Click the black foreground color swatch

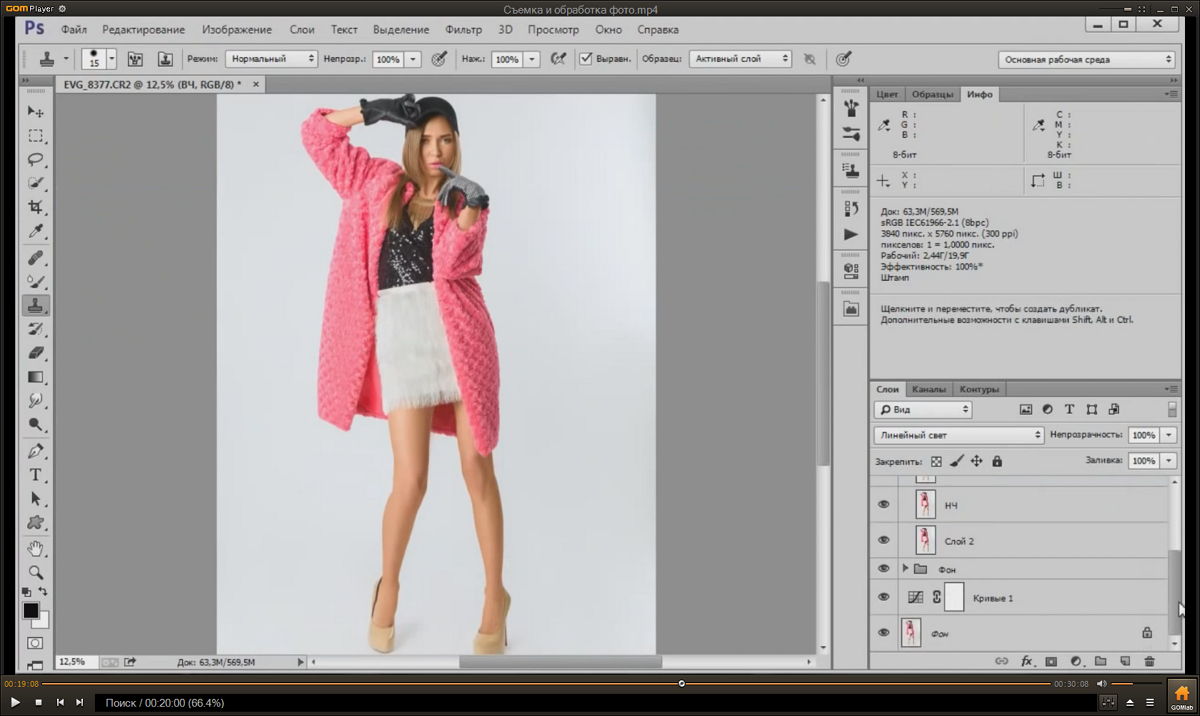31,610
